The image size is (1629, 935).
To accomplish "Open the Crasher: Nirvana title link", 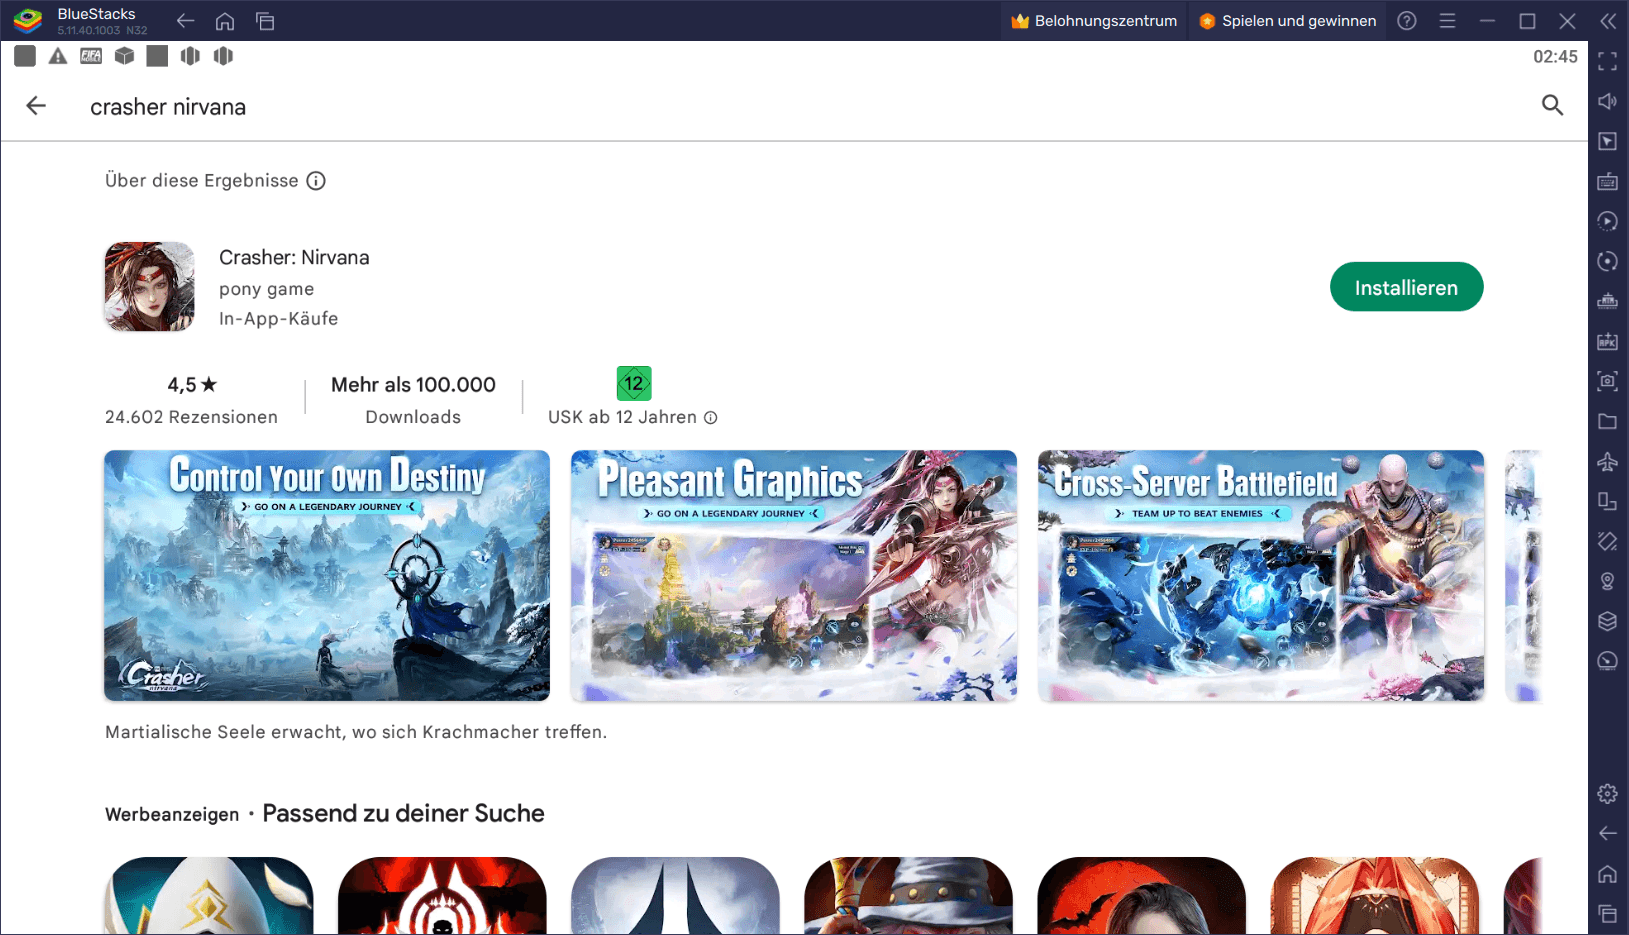I will coord(294,258).
